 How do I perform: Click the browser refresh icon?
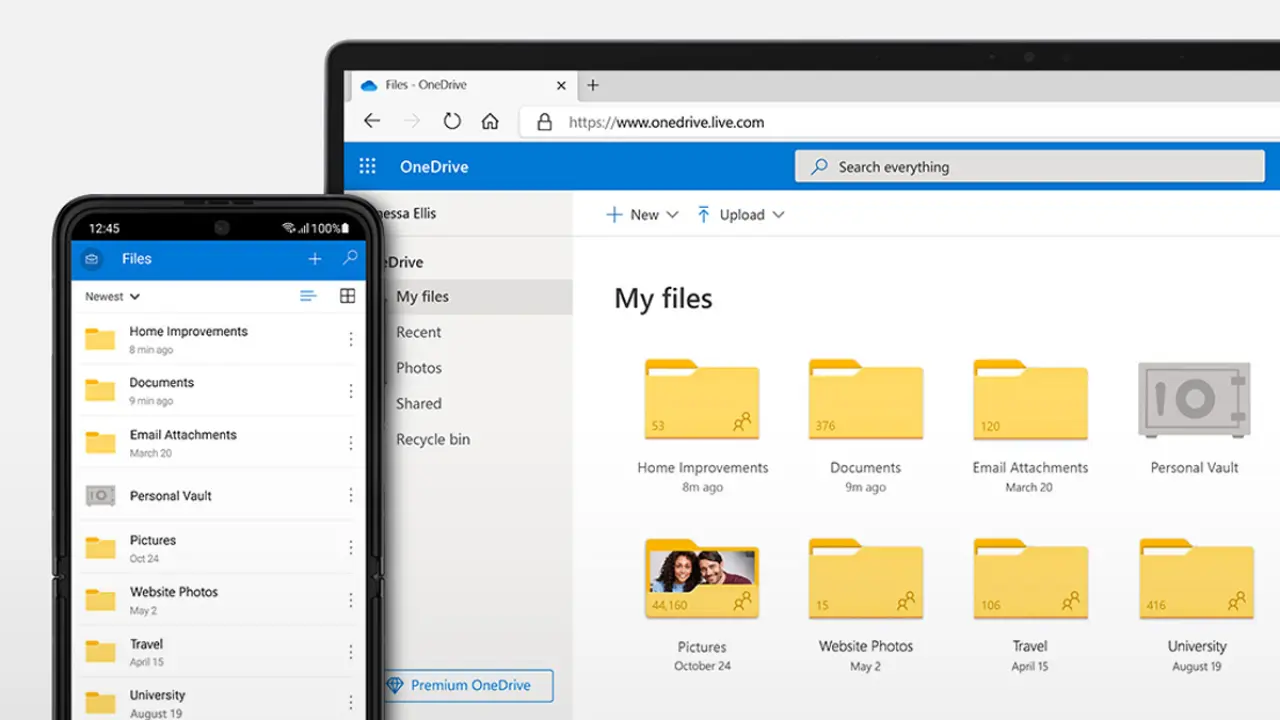452,121
